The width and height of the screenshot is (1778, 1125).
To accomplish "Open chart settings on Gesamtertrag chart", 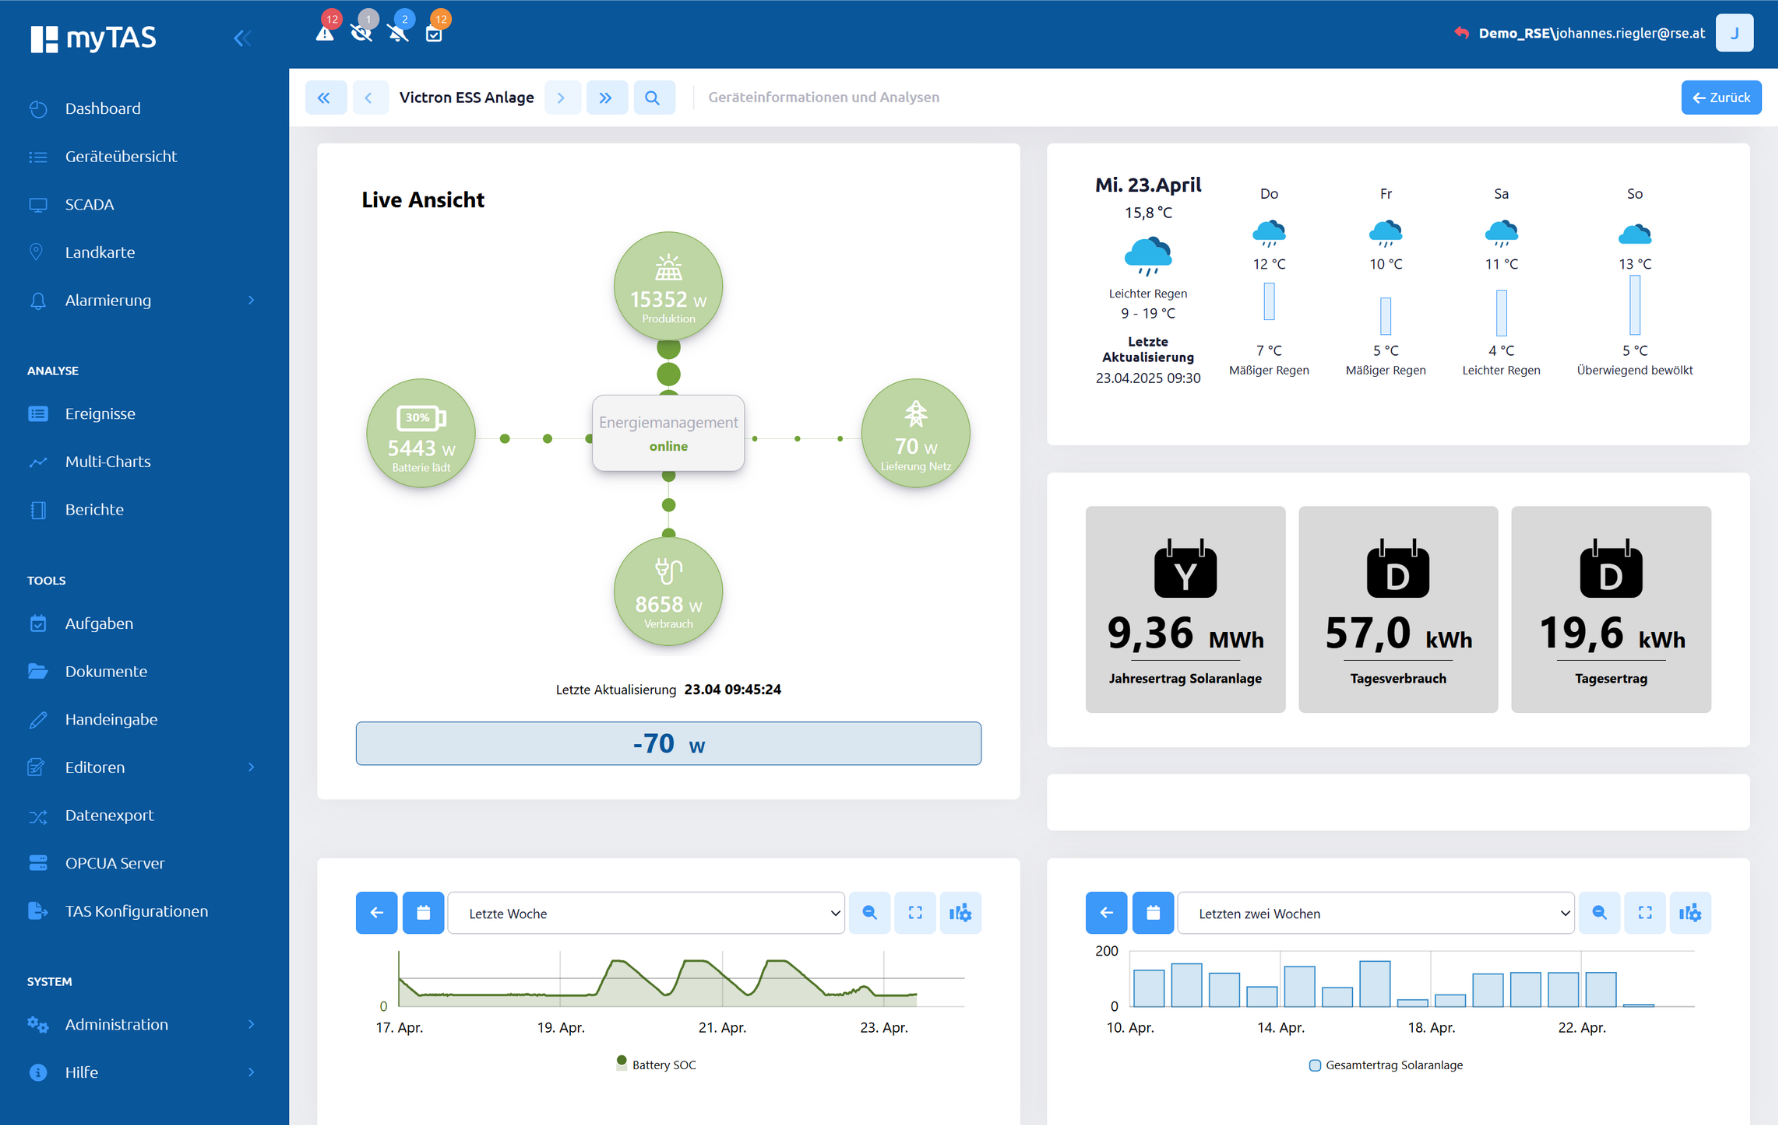I will pyautogui.click(x=1690, y=913).
